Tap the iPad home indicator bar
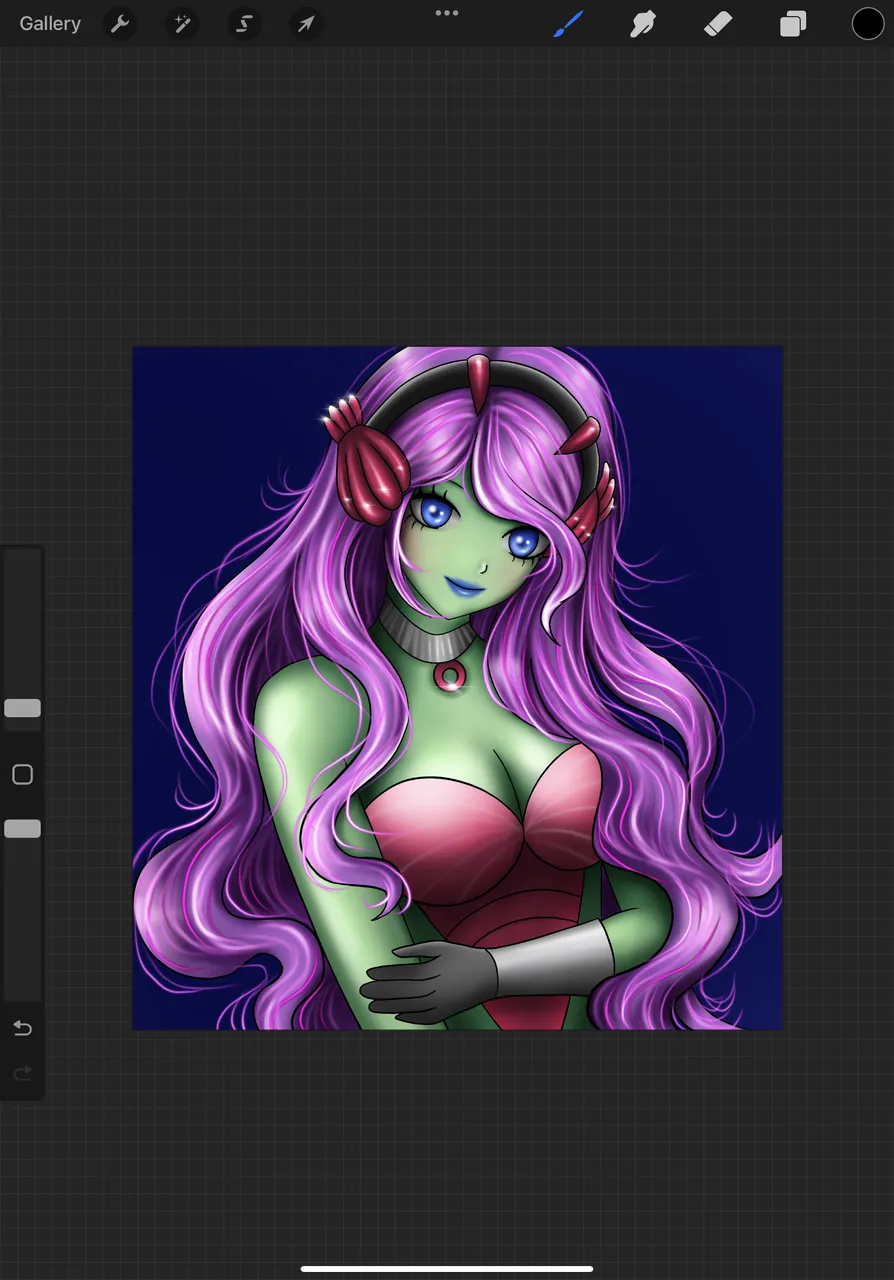 [x=447, y=1269]
